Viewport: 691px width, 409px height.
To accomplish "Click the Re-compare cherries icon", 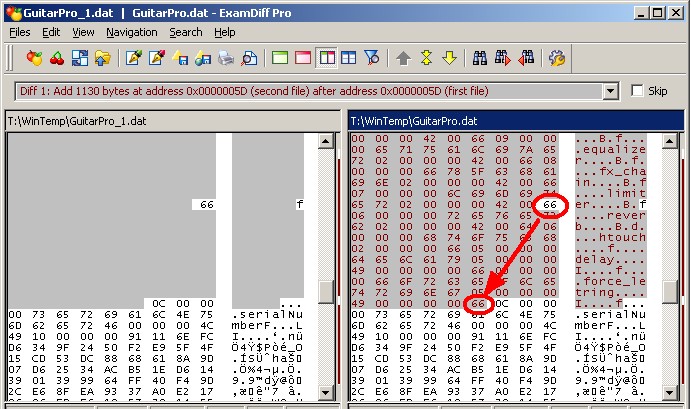I will pyautogui.click(x=57, y=58).
